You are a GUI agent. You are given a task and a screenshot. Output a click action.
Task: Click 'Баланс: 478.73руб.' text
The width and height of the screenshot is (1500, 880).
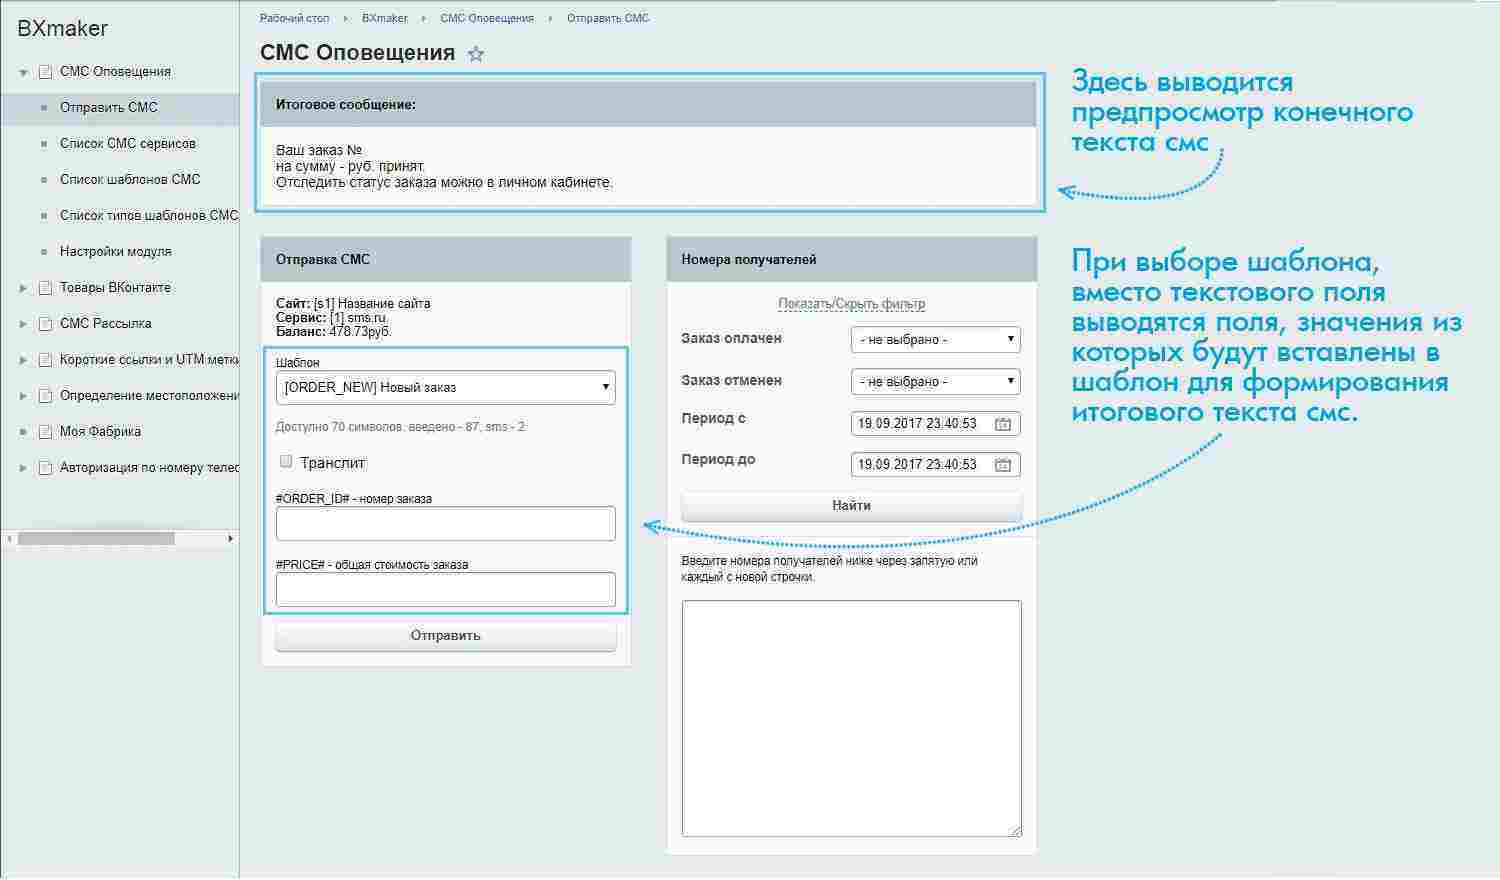pyautogui.click(x=333, y=332)
